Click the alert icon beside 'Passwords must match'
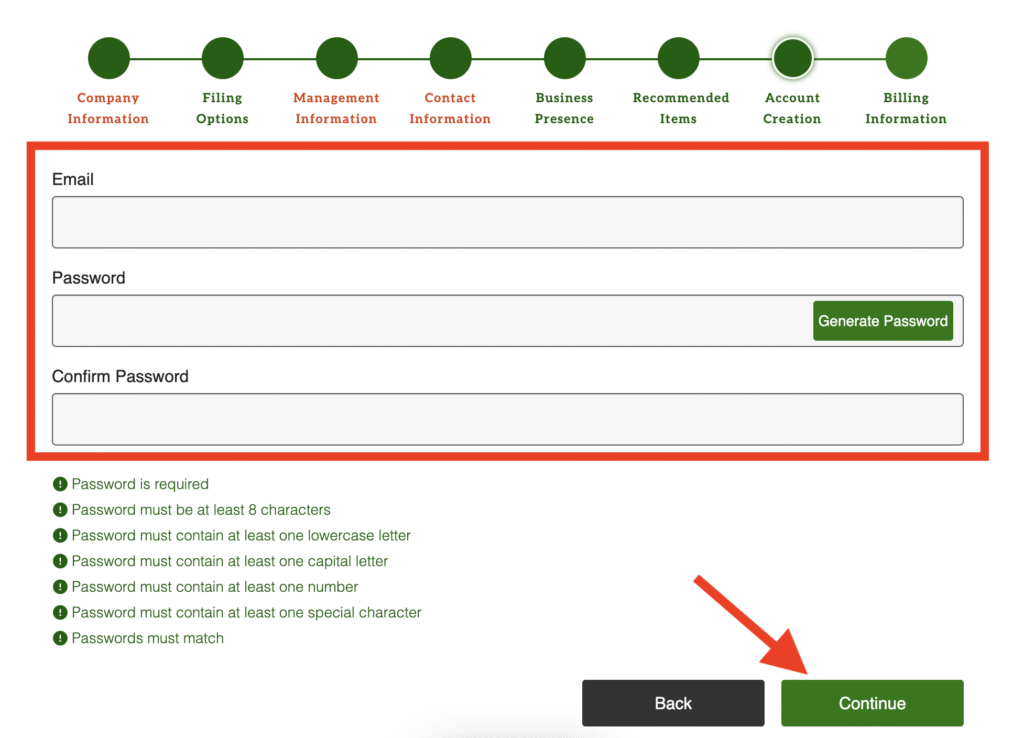 tap(60, 639)
